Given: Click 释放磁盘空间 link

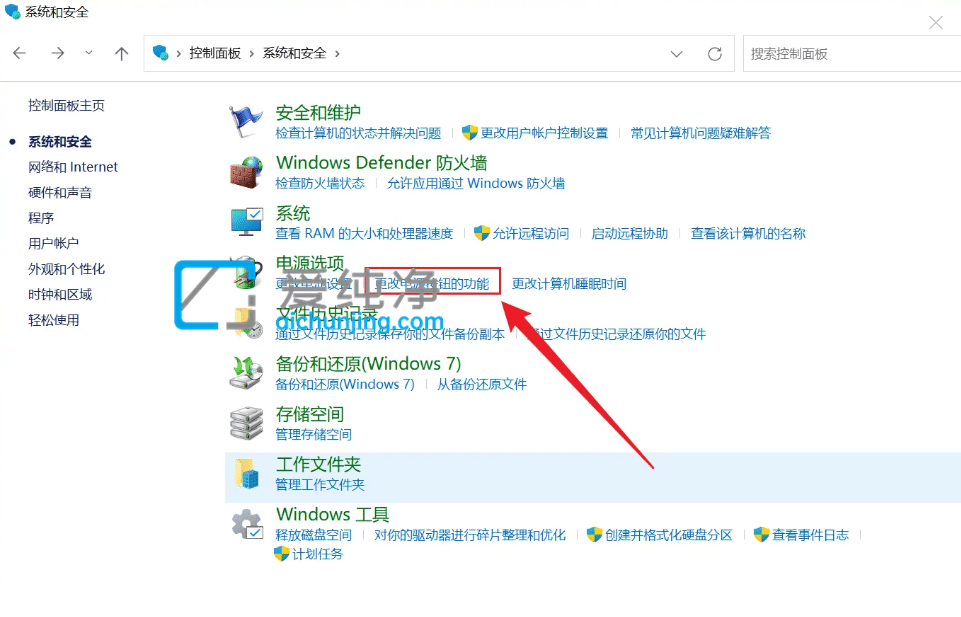Looking at the screenshot, I should [x=313, y=535].
